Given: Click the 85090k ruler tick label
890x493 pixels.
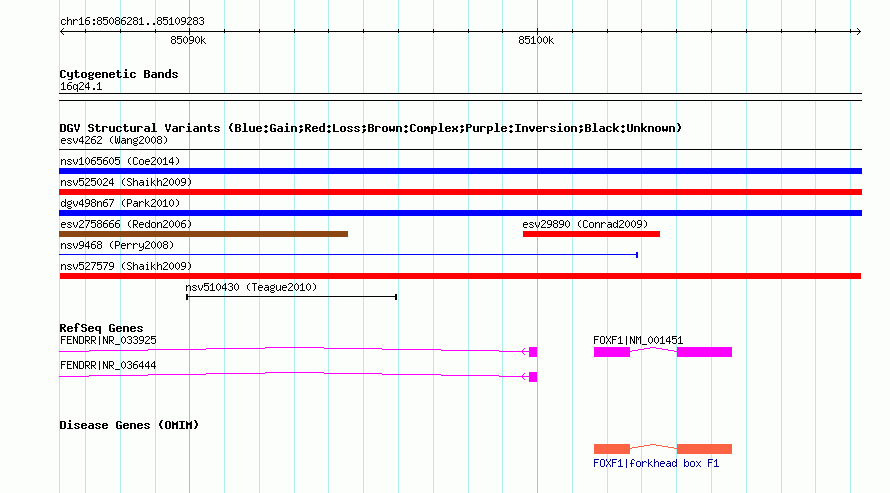Looking at the screenshot, I should [188, 40].
